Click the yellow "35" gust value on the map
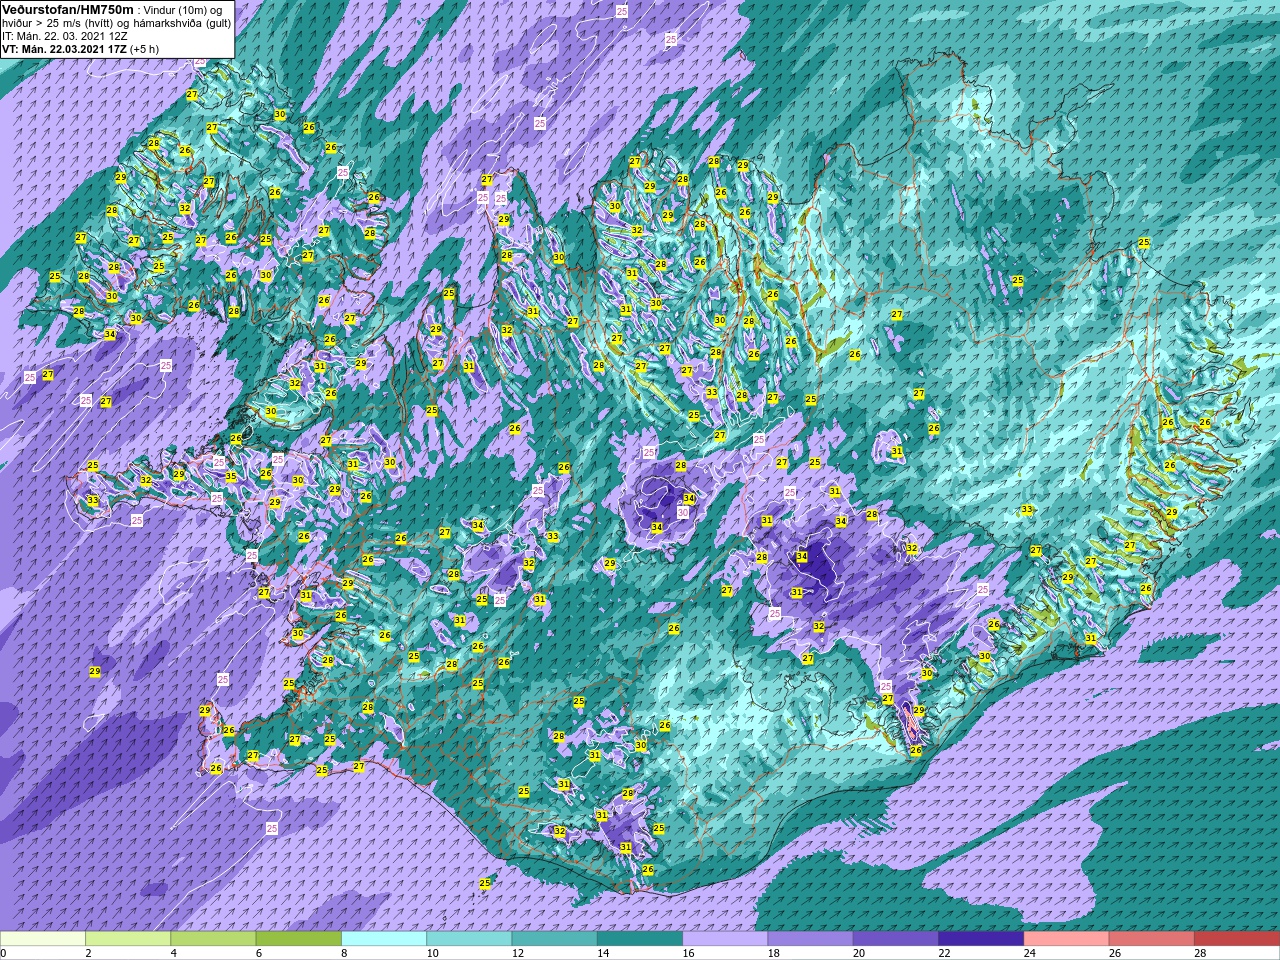 (231, 477)
